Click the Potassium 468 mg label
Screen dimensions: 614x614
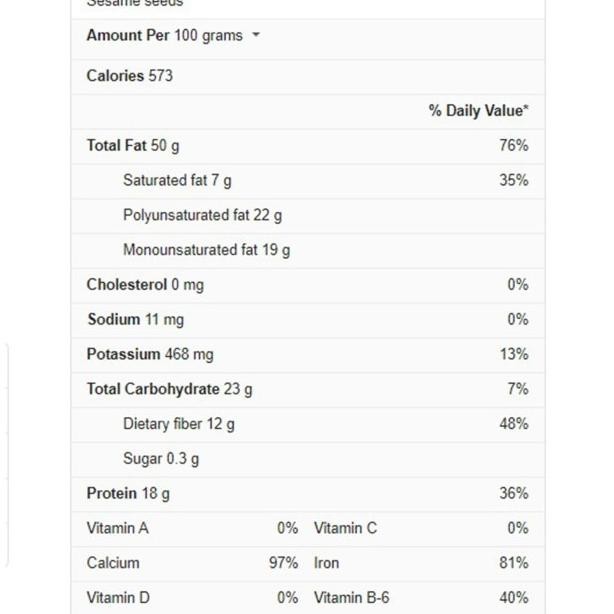coord(150,354)
